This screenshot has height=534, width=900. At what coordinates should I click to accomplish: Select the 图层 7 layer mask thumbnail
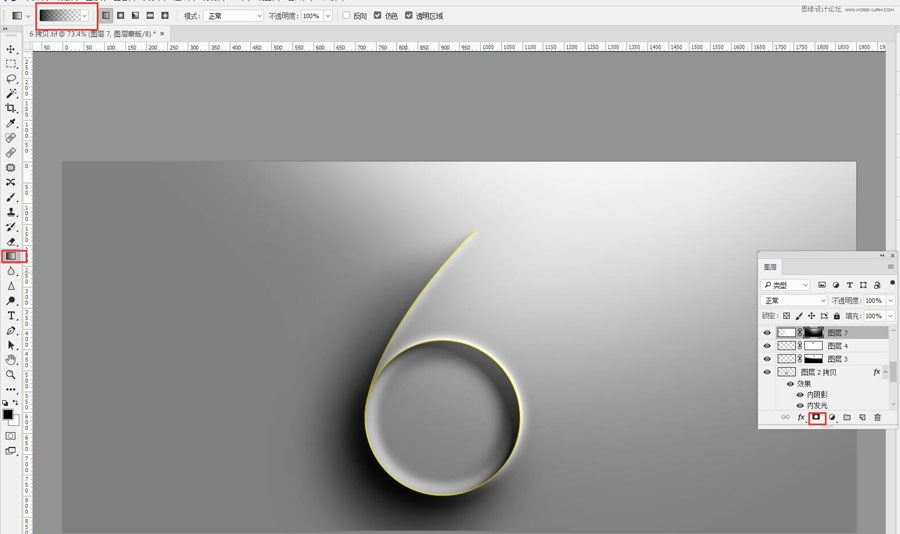click(813, 332)
